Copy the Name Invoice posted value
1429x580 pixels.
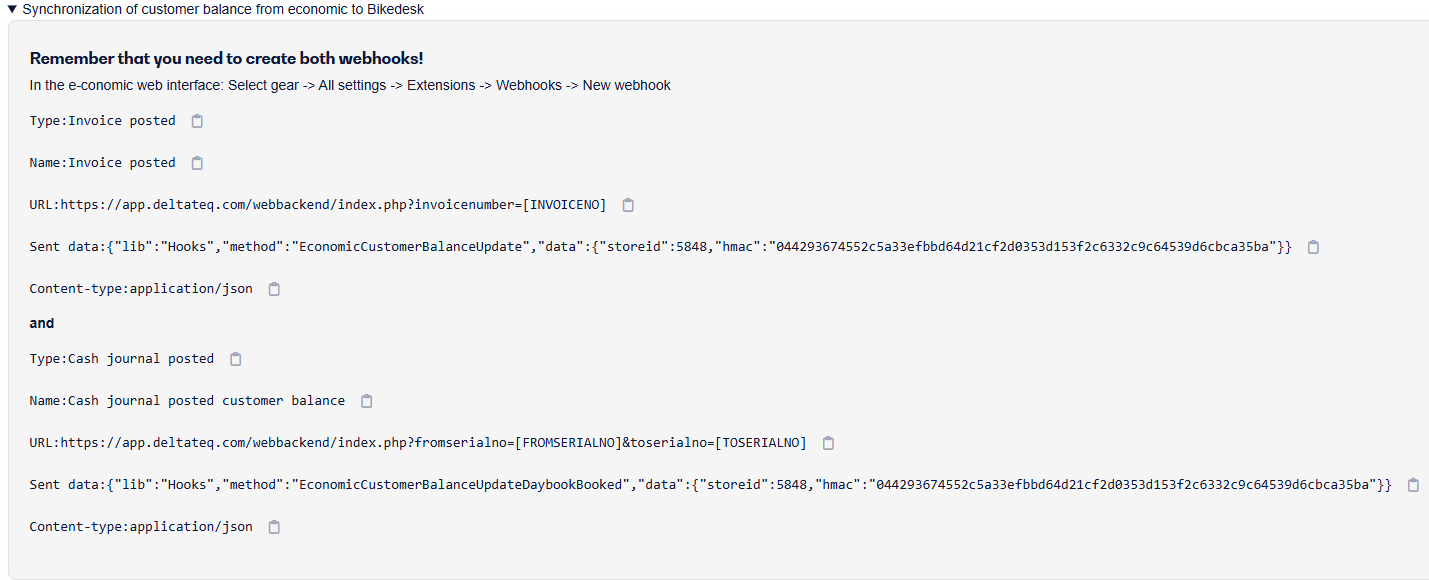197,163
